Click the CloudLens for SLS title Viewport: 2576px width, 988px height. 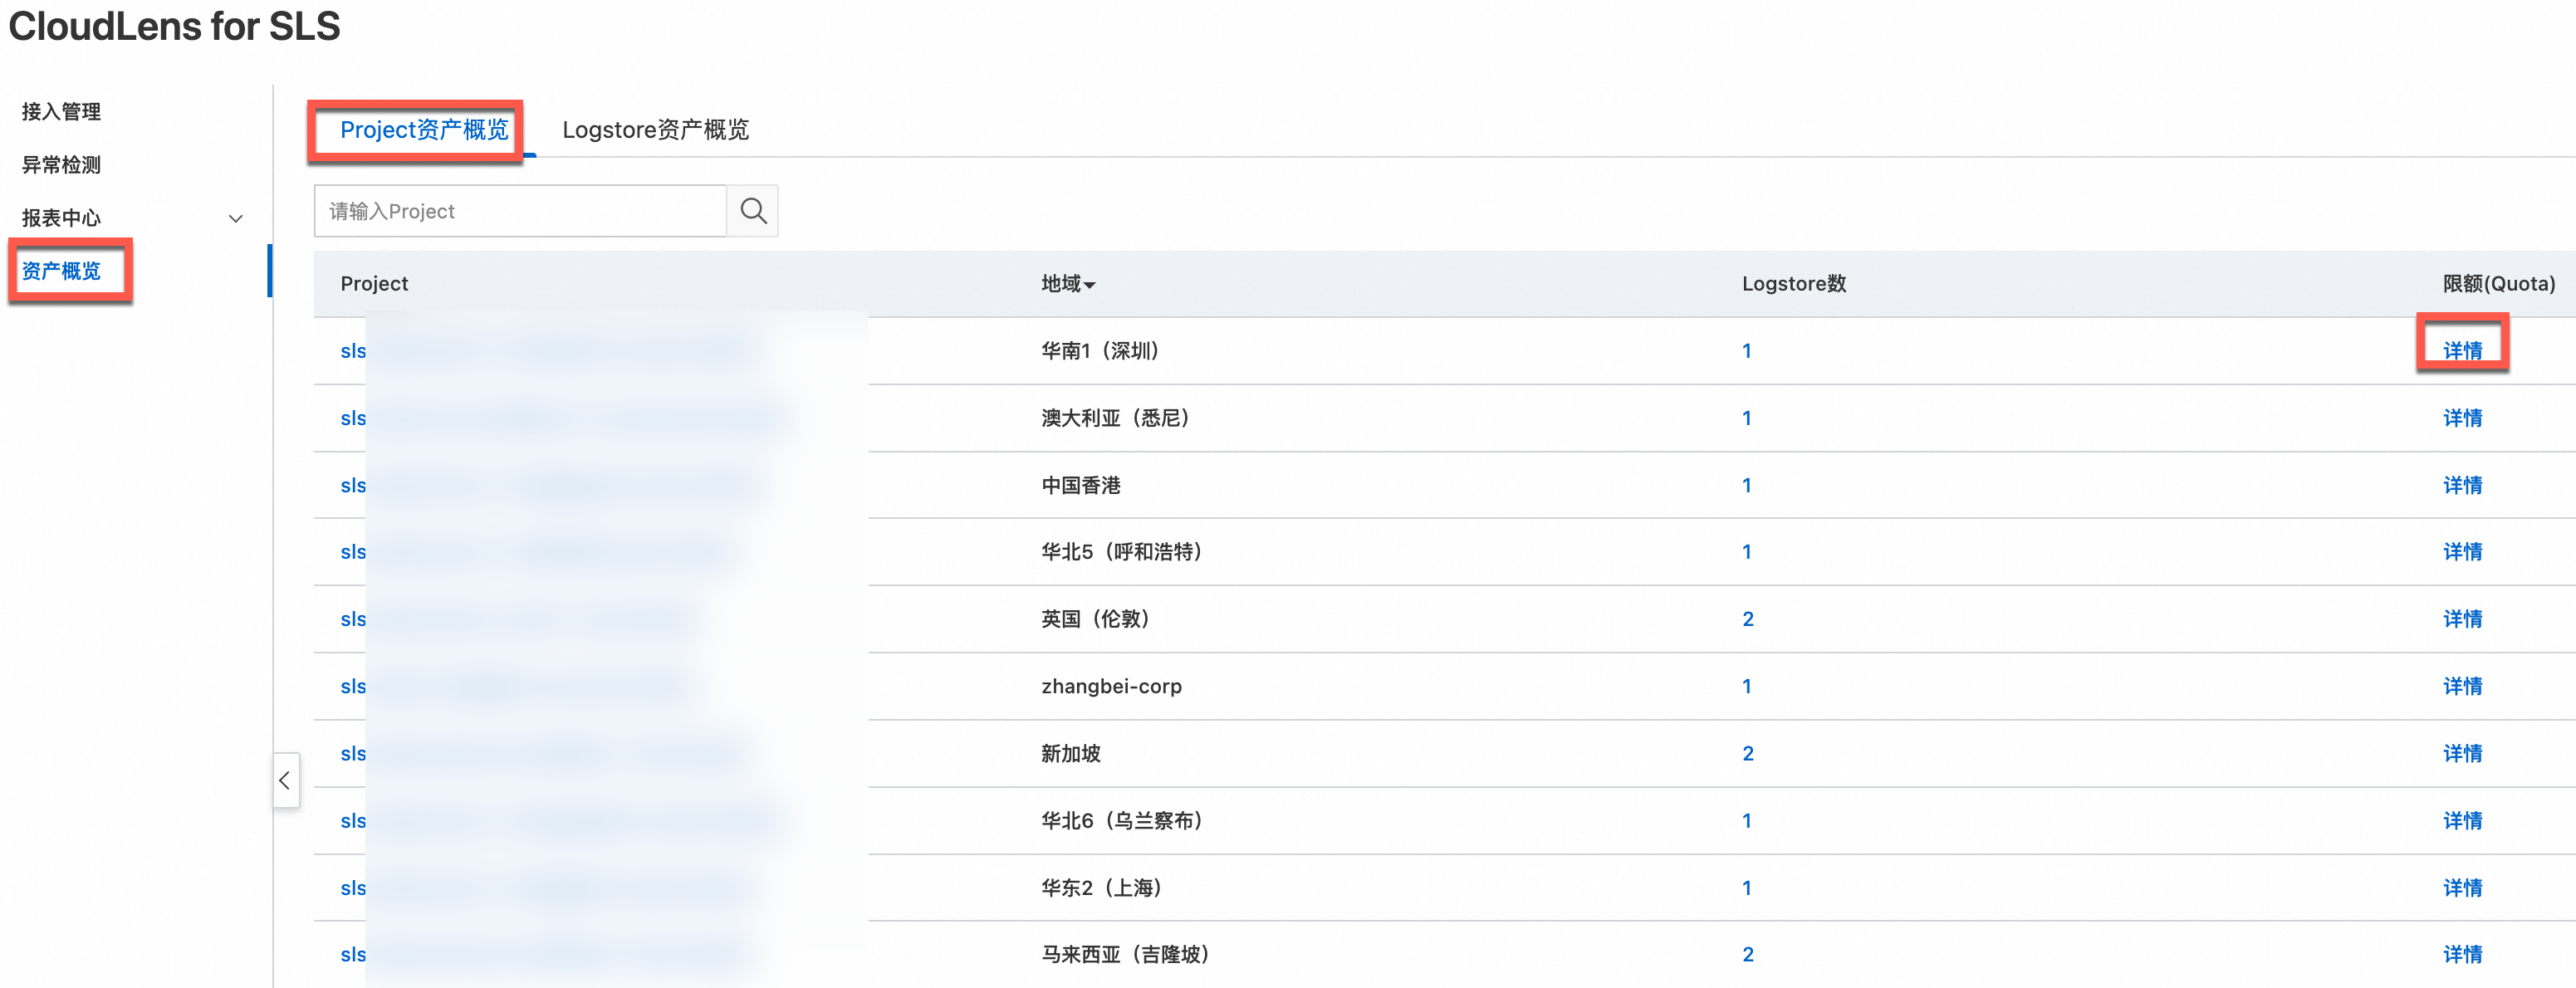tap(175, 26)
